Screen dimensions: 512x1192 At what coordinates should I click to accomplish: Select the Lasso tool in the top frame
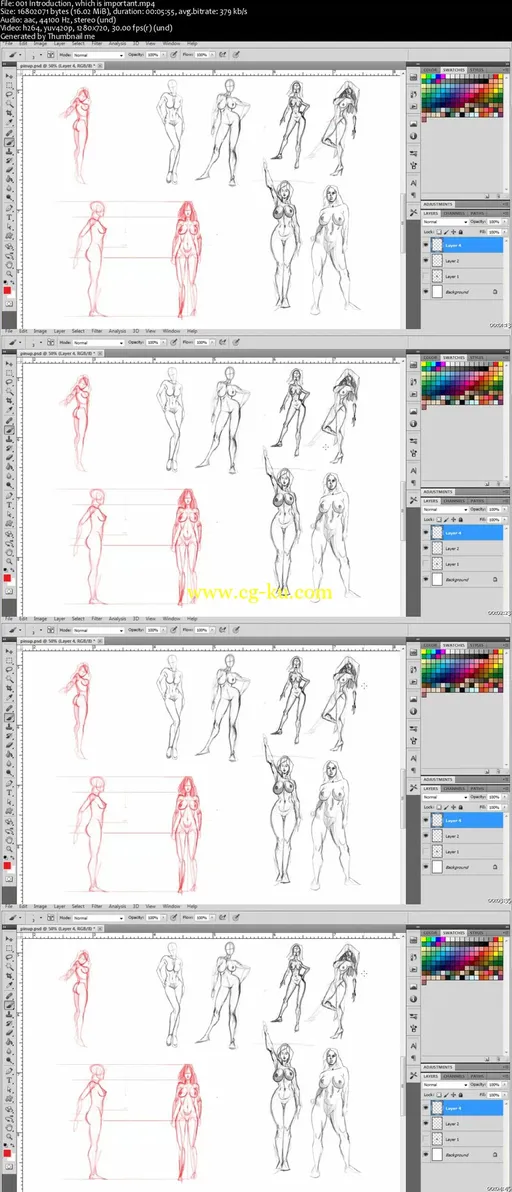[9, 94]
